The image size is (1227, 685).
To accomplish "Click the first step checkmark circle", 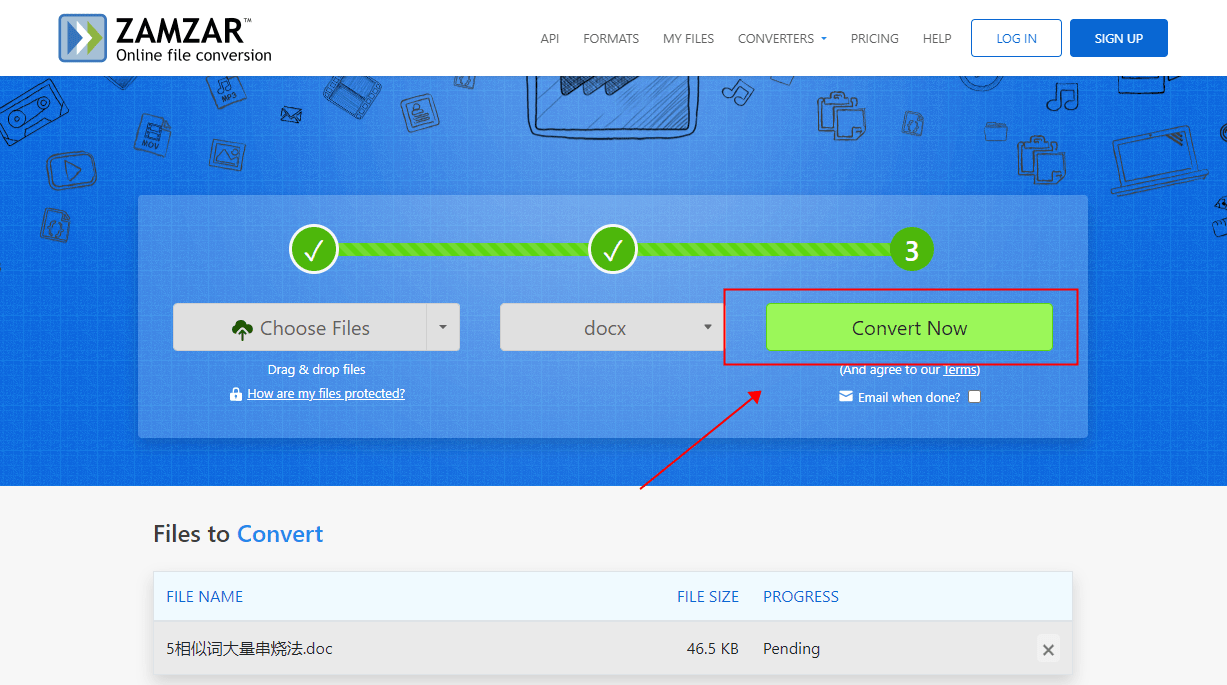I will point(313,249).
